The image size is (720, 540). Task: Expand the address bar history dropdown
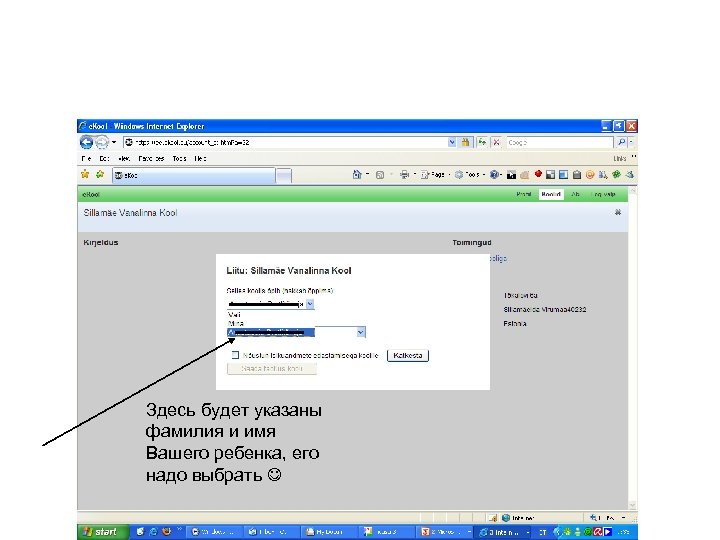coord(452,142)
